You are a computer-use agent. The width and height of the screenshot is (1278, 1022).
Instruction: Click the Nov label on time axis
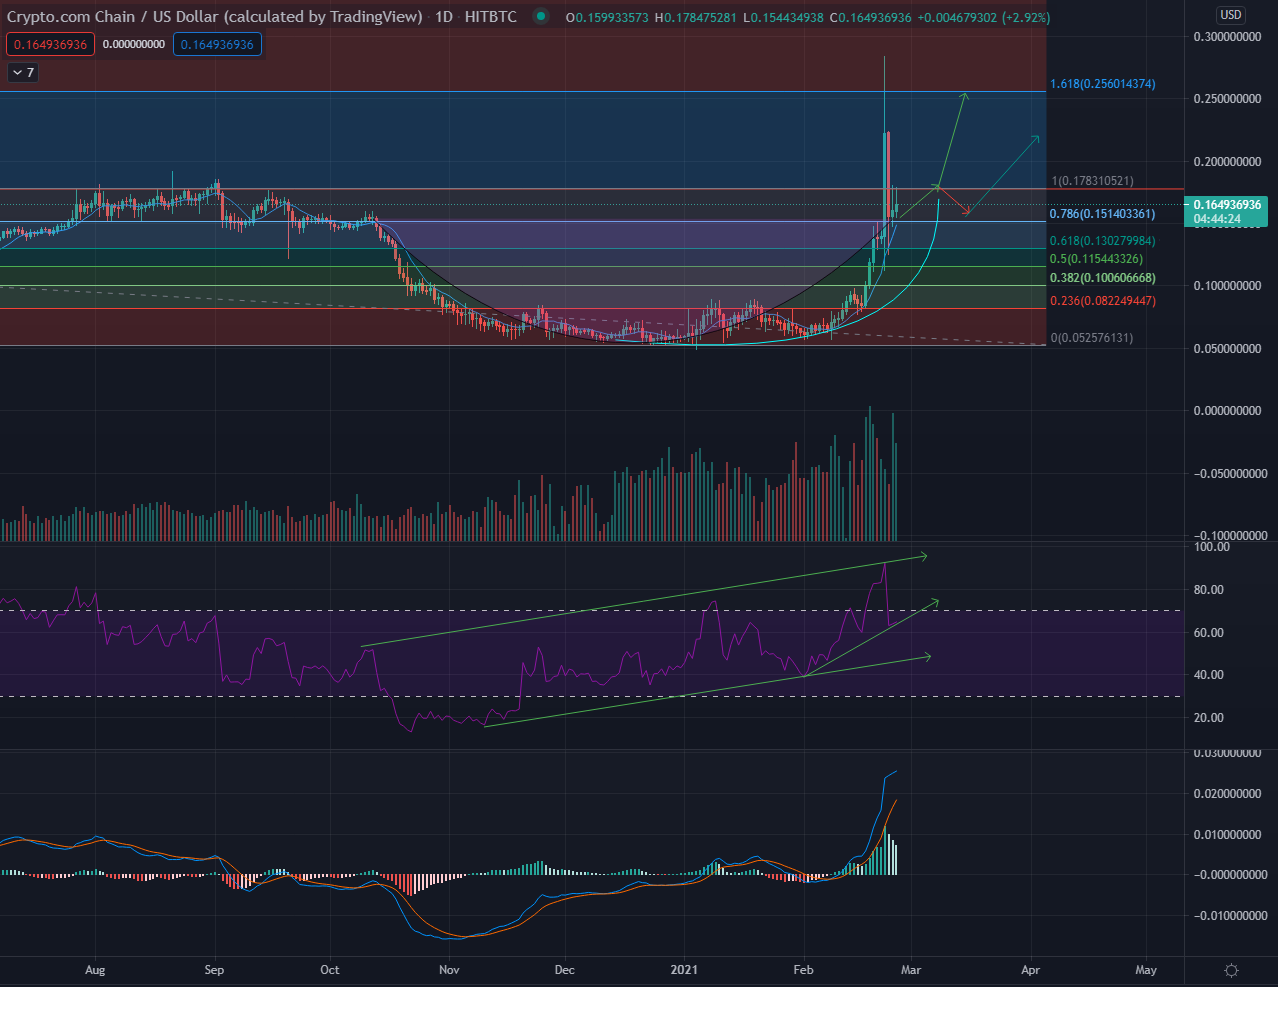click(449, 970)
